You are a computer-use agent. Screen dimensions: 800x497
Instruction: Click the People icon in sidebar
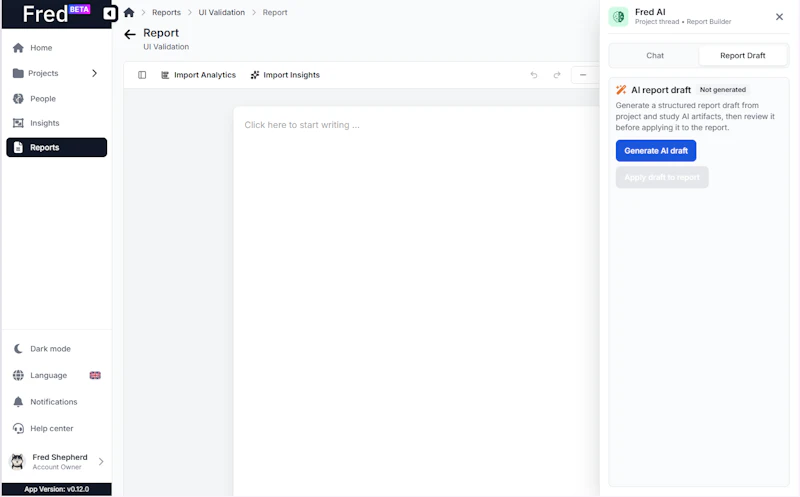18,98
